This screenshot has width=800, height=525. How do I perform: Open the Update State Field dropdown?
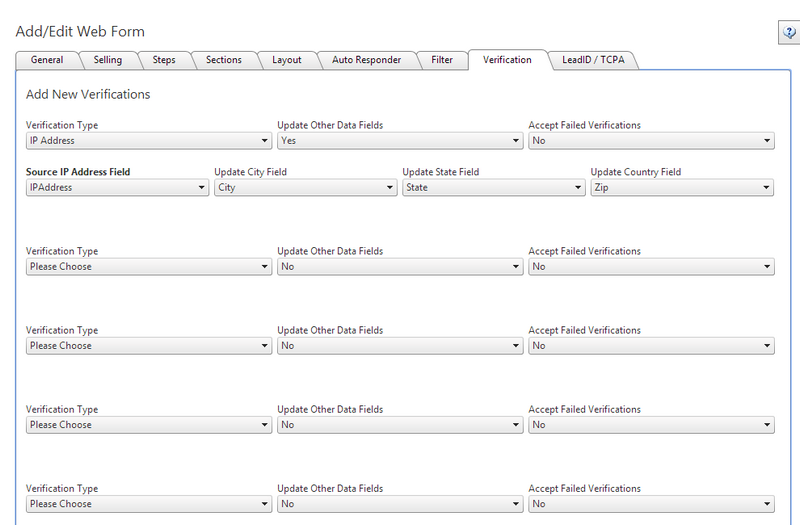coord(493,187)
